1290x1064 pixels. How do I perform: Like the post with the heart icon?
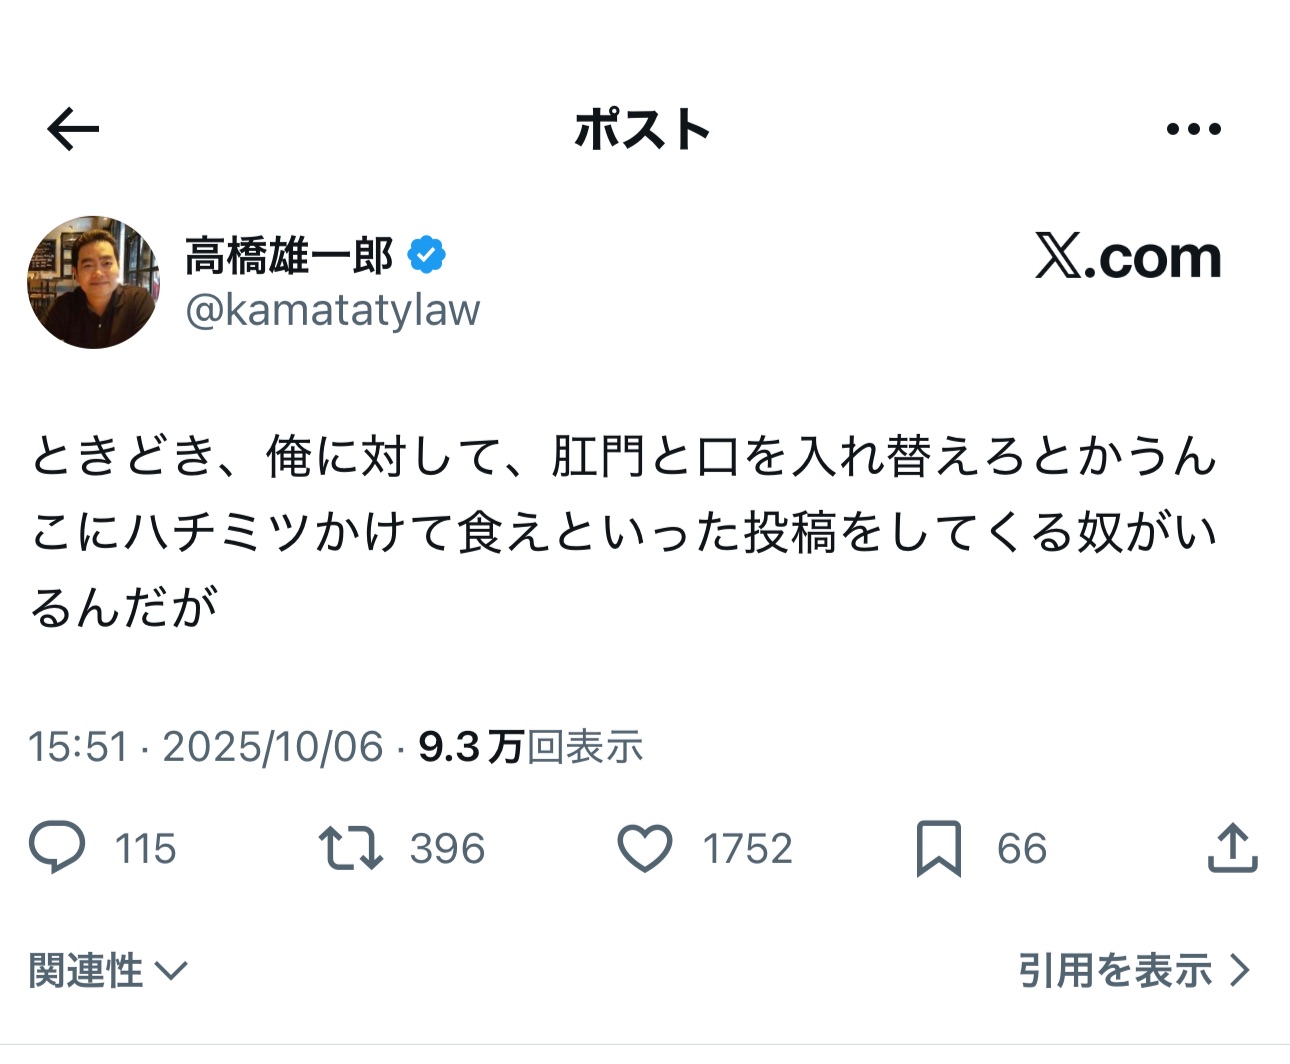pyautogui.click(x=645, y=848)
